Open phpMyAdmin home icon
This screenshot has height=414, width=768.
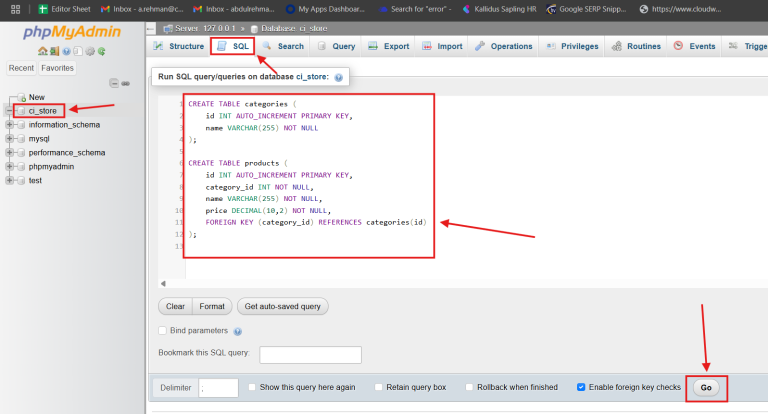(x=43, y=51)
